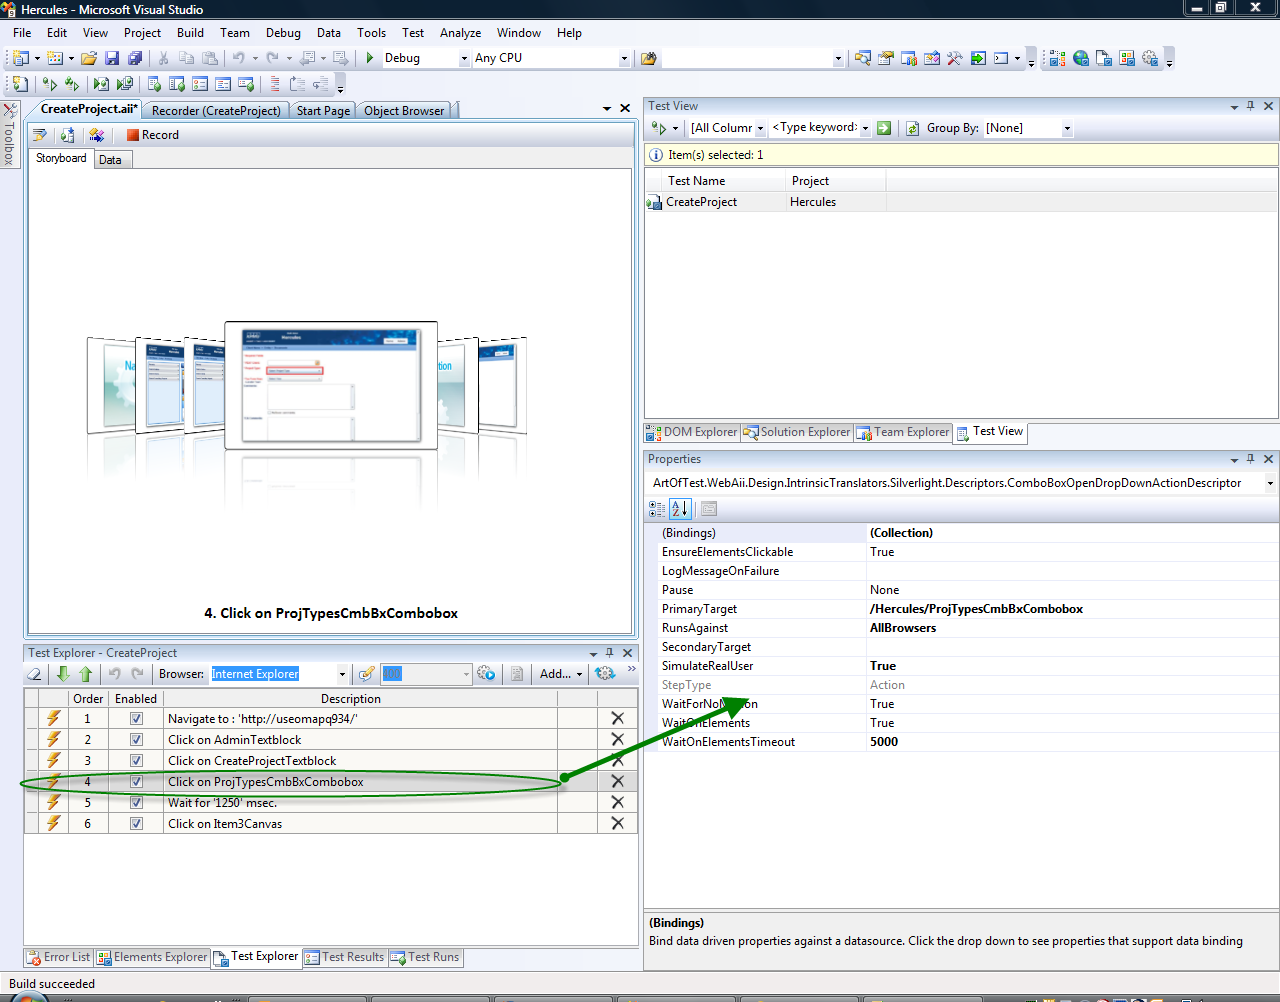This screenshot has height=1002, width=1280.
Task: Open the Analyze menu
Action: coord(460,33)
